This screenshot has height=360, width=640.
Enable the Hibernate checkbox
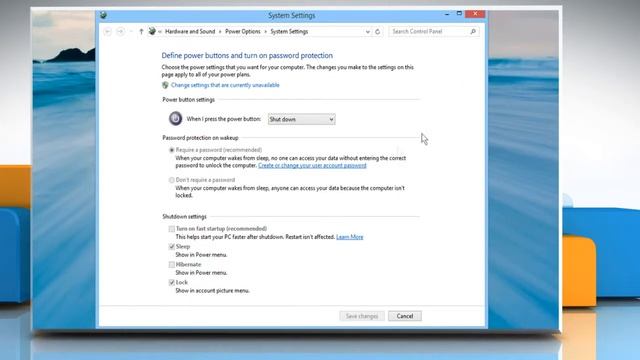pyautogui.click(x=172, y=264)
